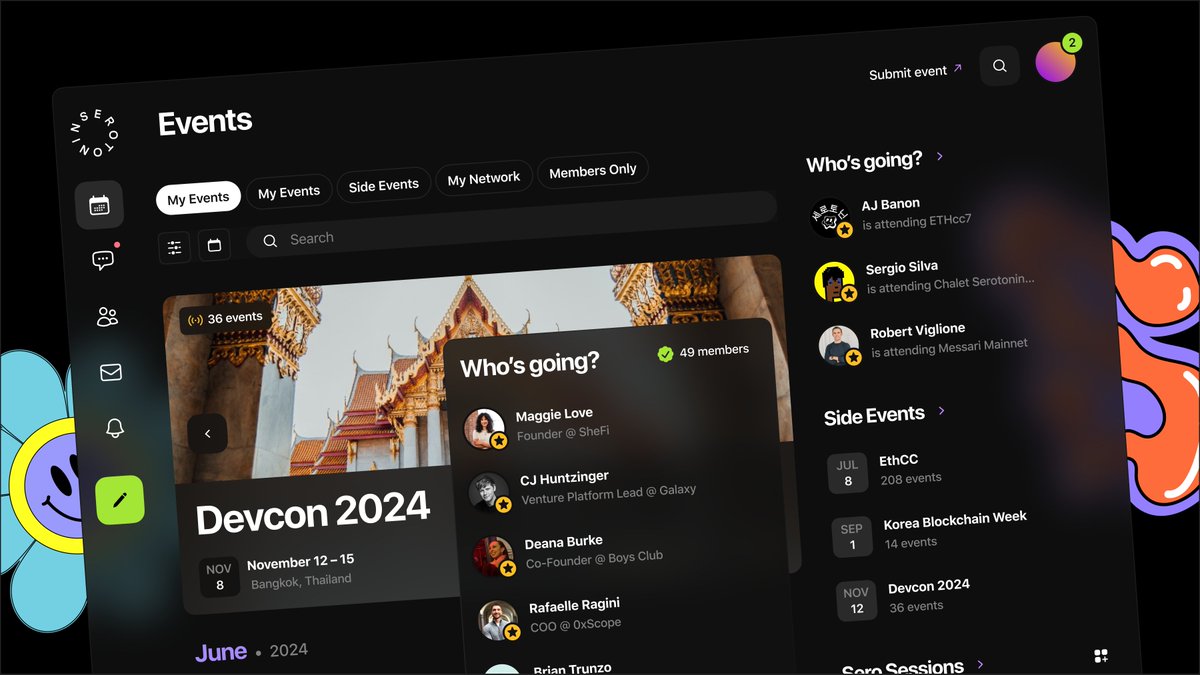Click the Maggie Love name

[x=554, y=414]
